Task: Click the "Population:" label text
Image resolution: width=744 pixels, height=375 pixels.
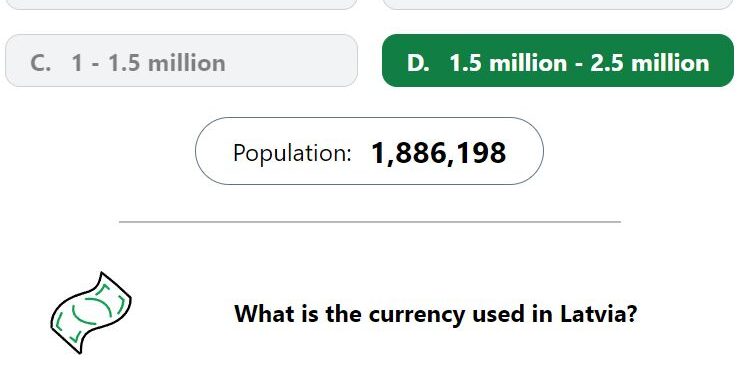Action: point(292,153)
